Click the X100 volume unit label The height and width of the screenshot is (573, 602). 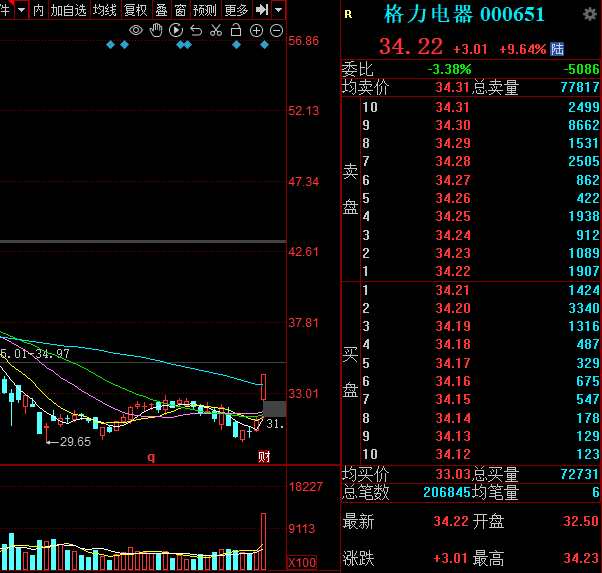pos(302,563)
